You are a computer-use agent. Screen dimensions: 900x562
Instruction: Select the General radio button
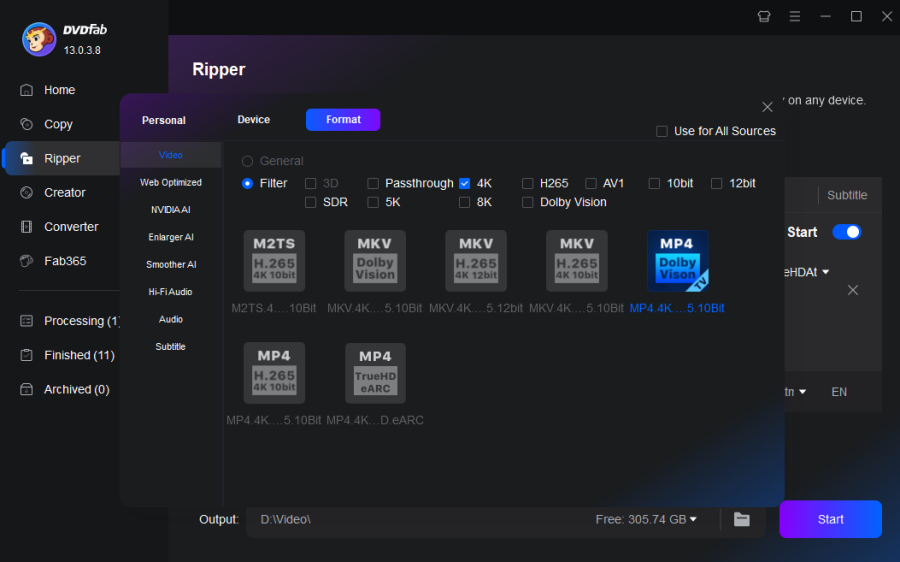click(x=247, y=161)
